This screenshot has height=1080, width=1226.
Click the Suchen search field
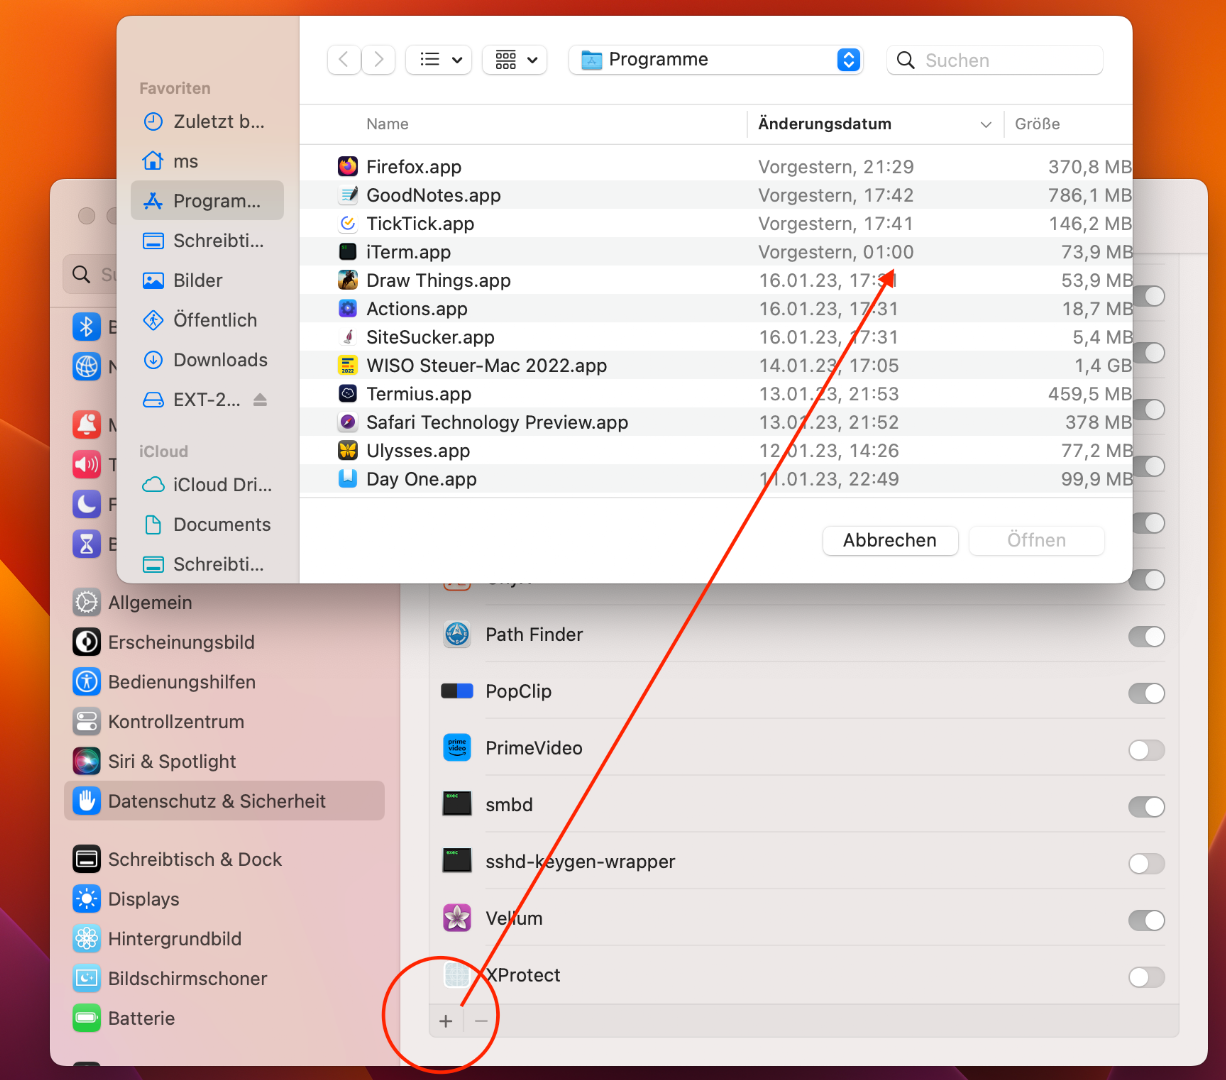tap(995, 60)
